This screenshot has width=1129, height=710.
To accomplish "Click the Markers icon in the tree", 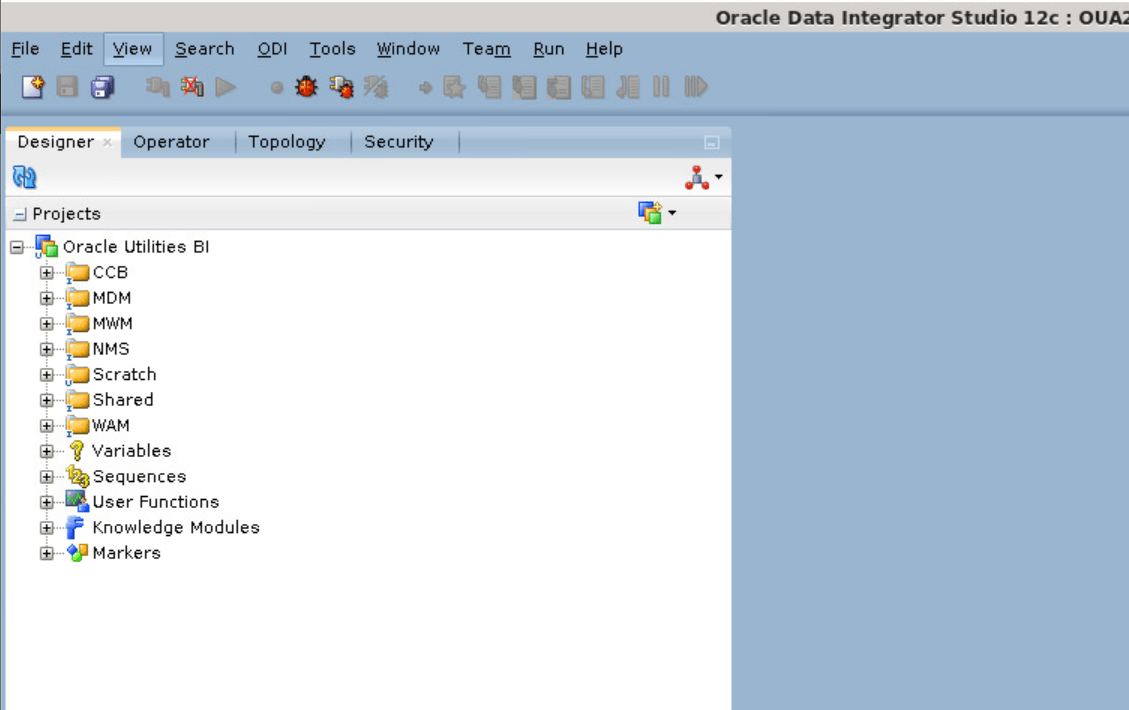I will (76, 552).
